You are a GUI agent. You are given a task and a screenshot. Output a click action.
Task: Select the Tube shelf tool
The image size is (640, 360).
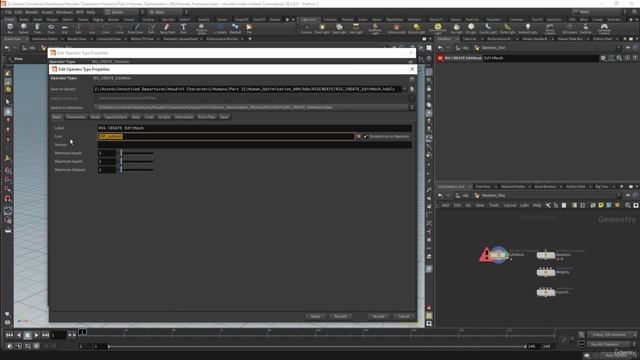pyautogui.click(x=37, y=29)
